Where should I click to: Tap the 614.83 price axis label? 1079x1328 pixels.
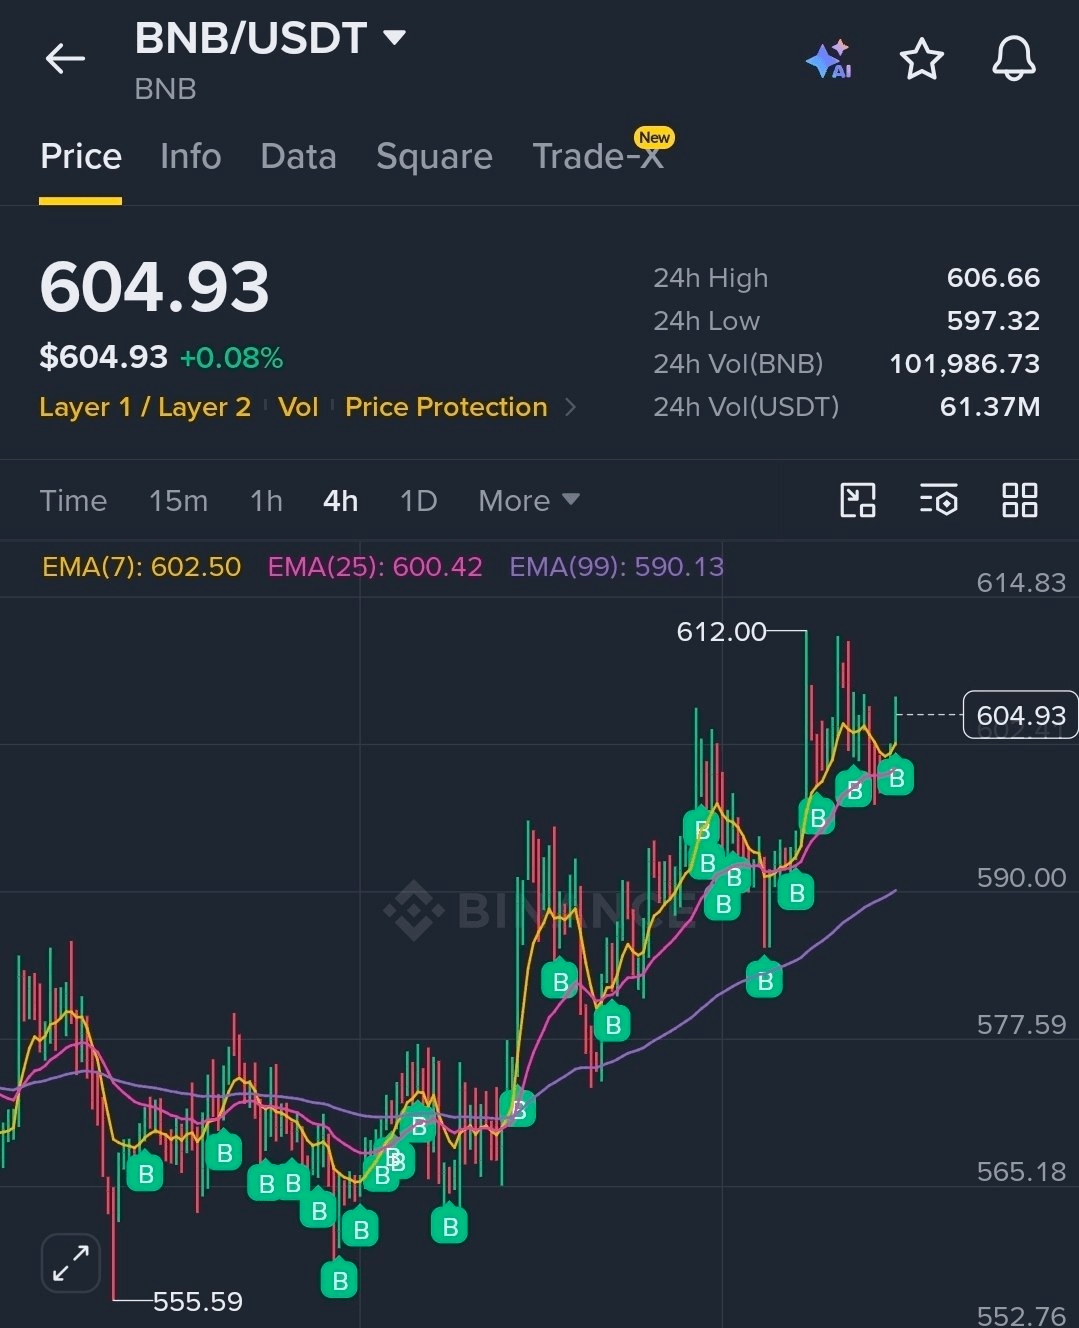(x=1021, y=583)
